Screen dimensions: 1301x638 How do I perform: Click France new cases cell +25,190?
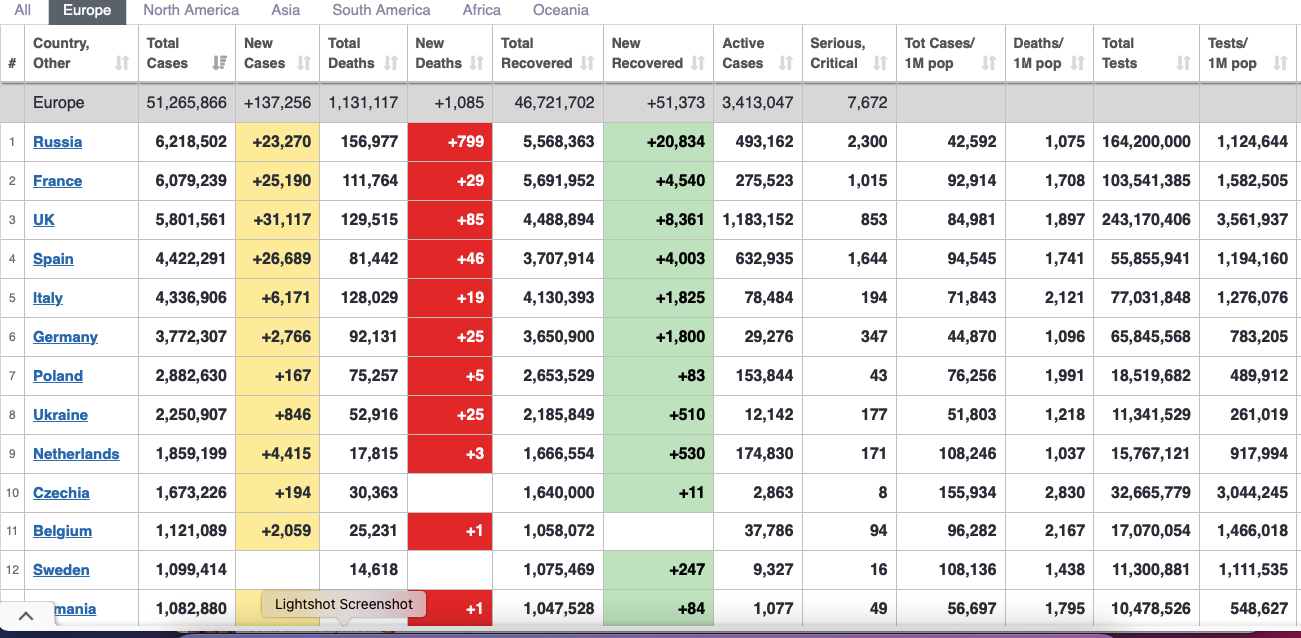(x=278, y=181)
